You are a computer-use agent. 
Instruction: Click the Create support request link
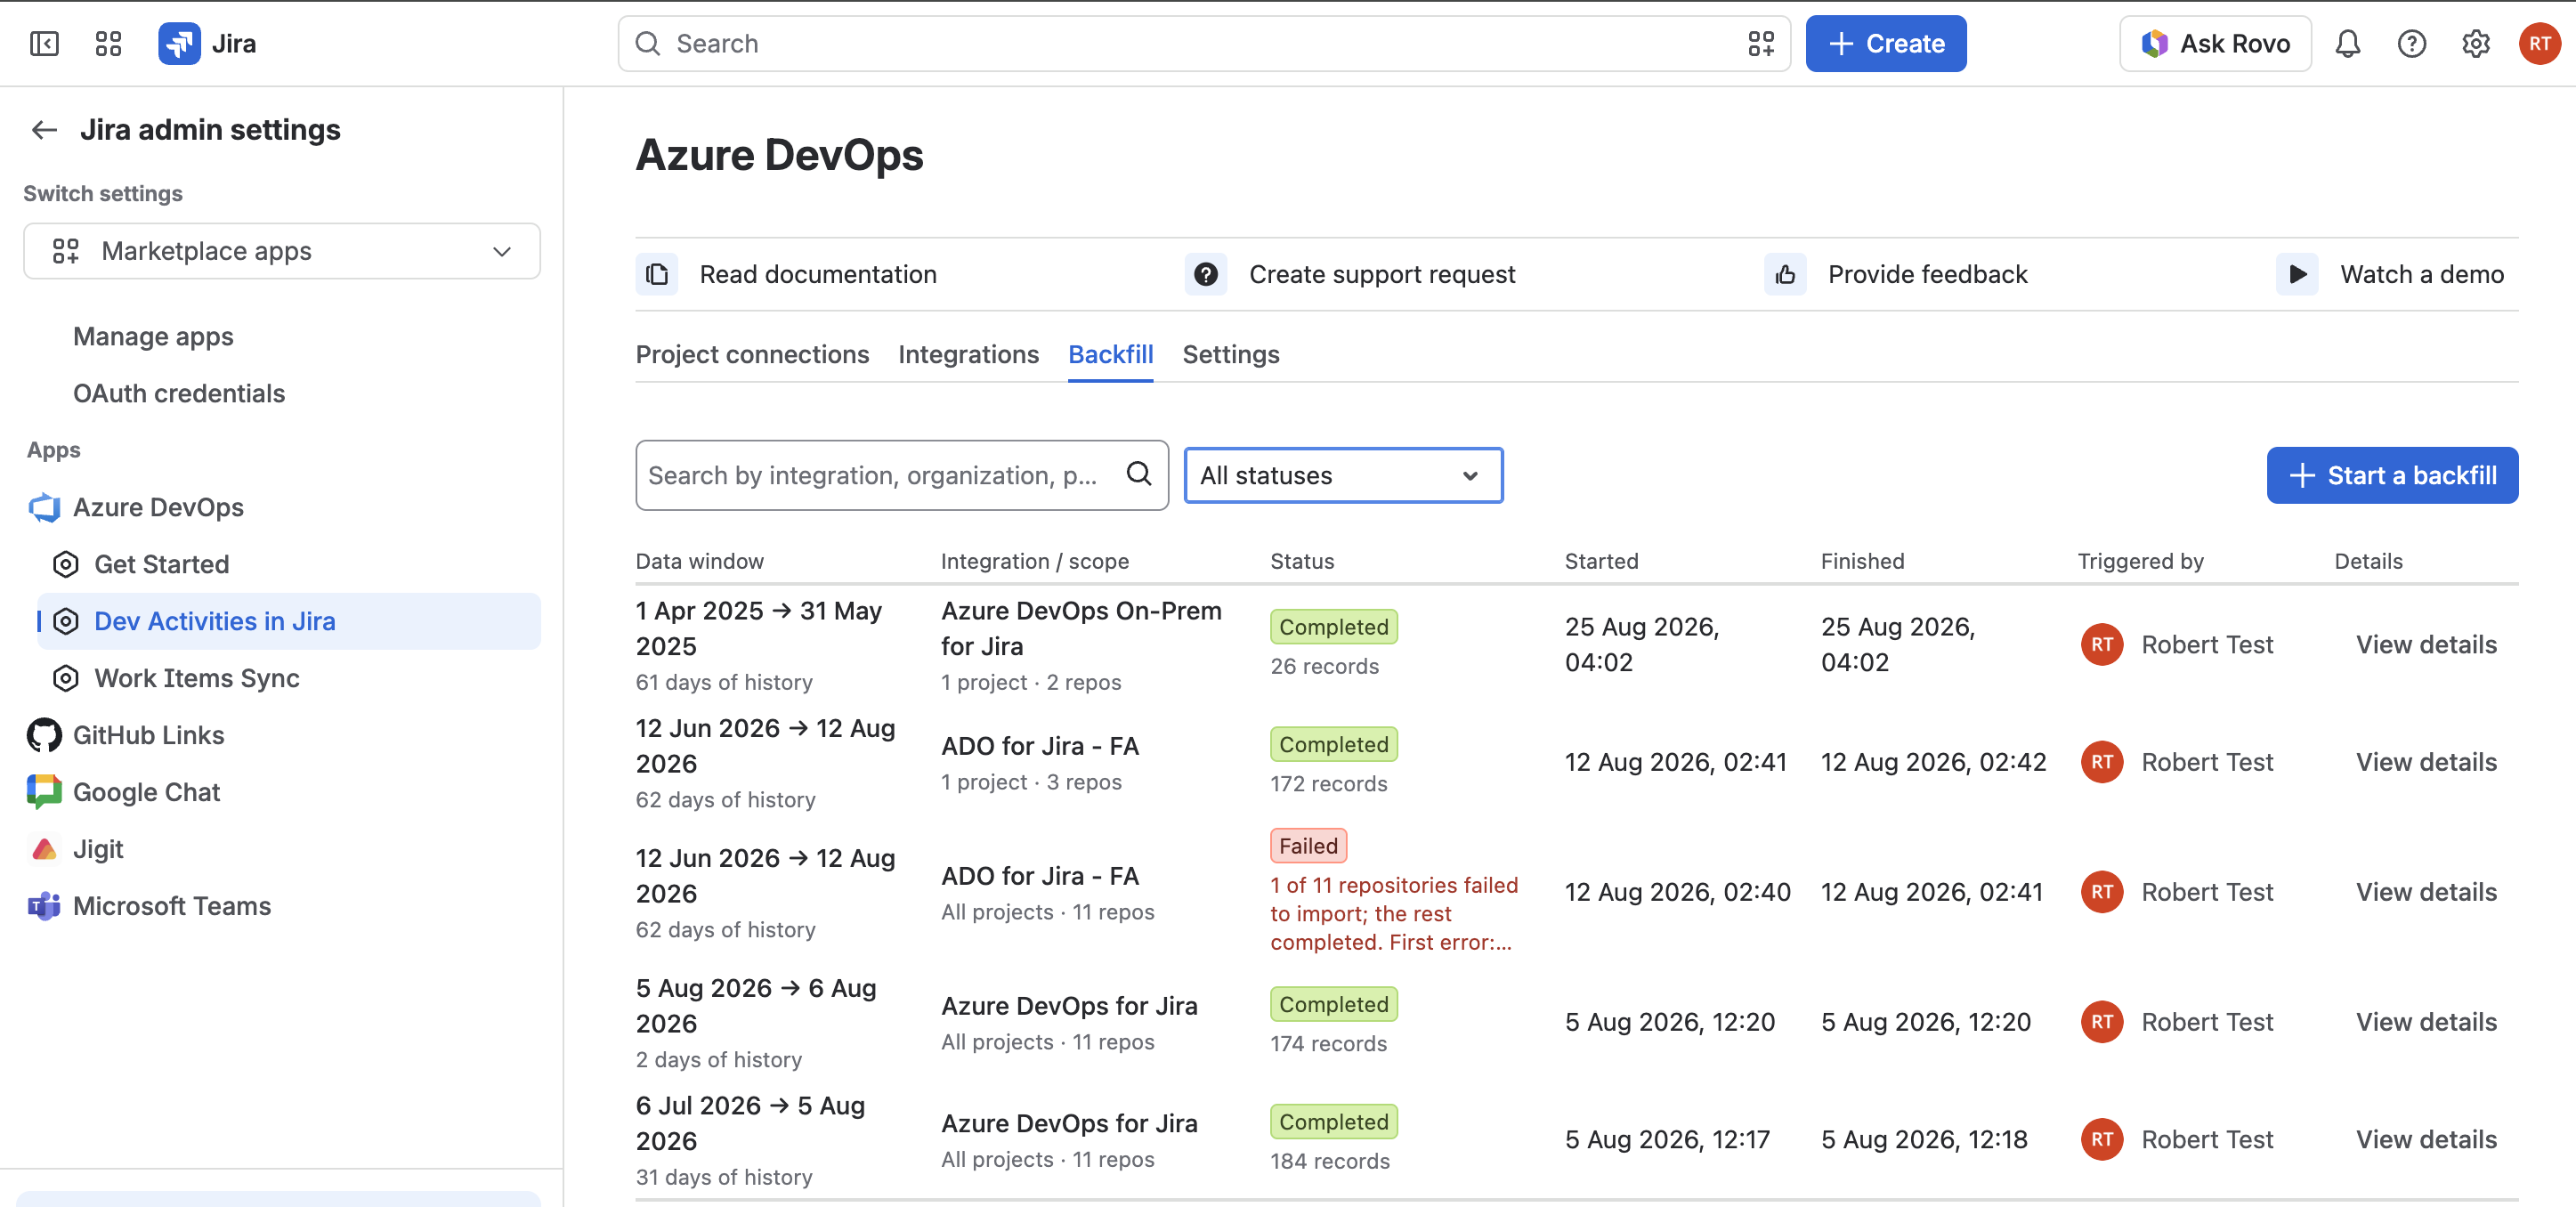pos(1382,275)
